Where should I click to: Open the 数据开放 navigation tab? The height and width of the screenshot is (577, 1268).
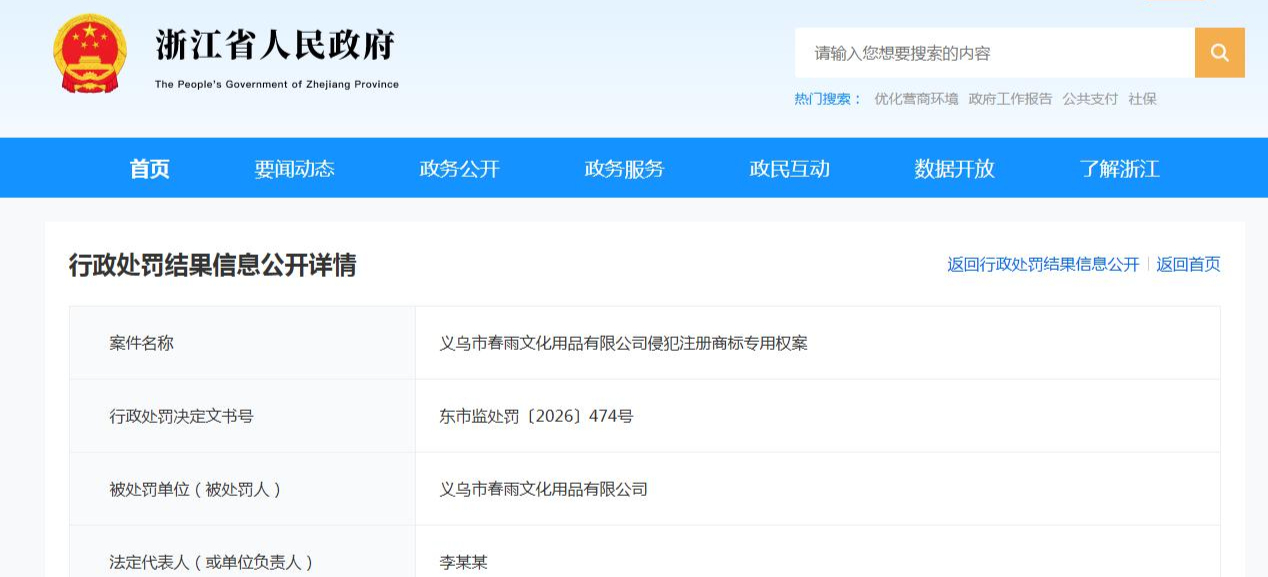pos(954,169)
